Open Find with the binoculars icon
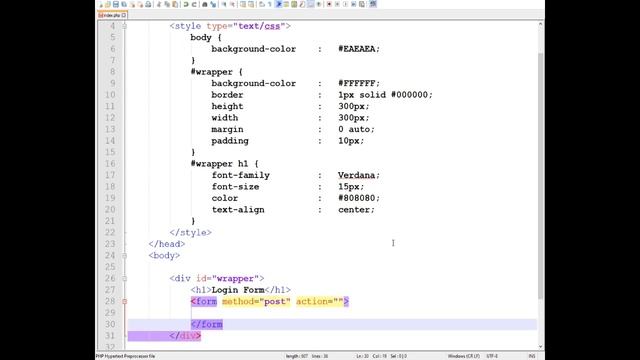This screenshot has width=640, height=360. (x=204, y=4)
